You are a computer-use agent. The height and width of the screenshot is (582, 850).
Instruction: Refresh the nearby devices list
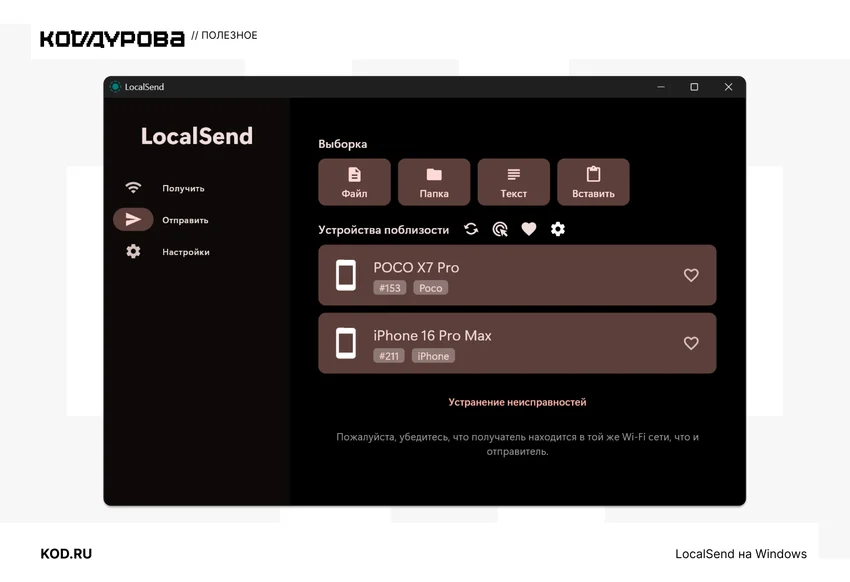pyautogui.click(x=471, y=229)
